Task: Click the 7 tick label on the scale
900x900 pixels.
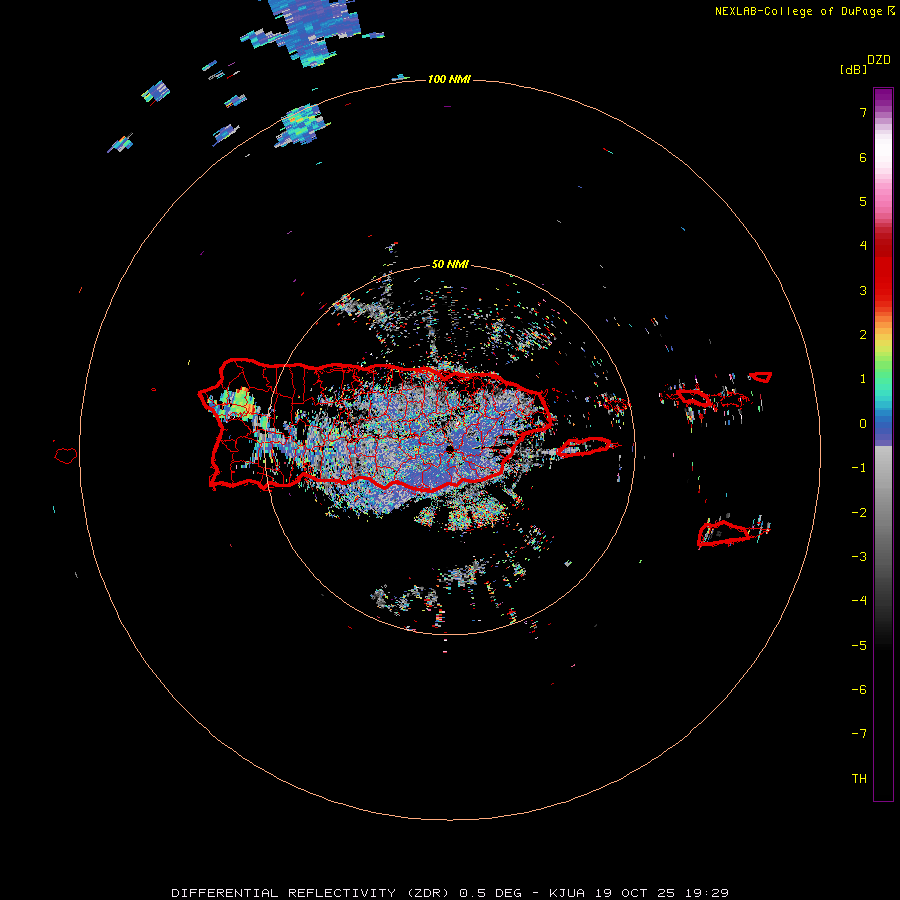Action: pyautogui.click(x=863, y=112)
